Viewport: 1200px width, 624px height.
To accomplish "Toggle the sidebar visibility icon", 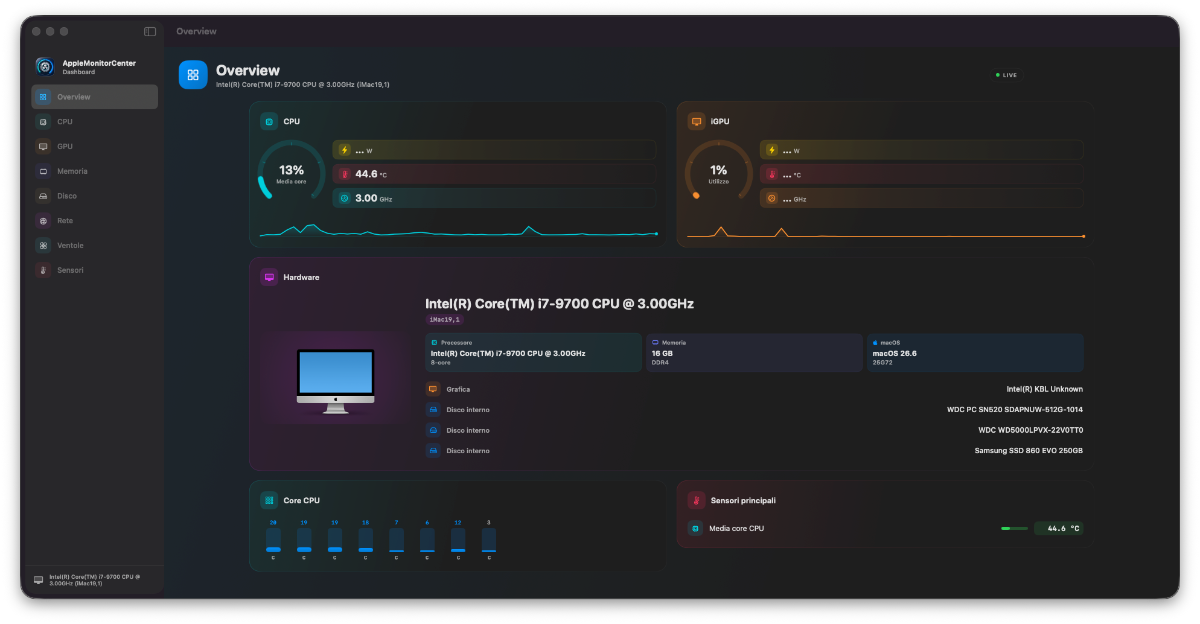I will coord(150,31).
